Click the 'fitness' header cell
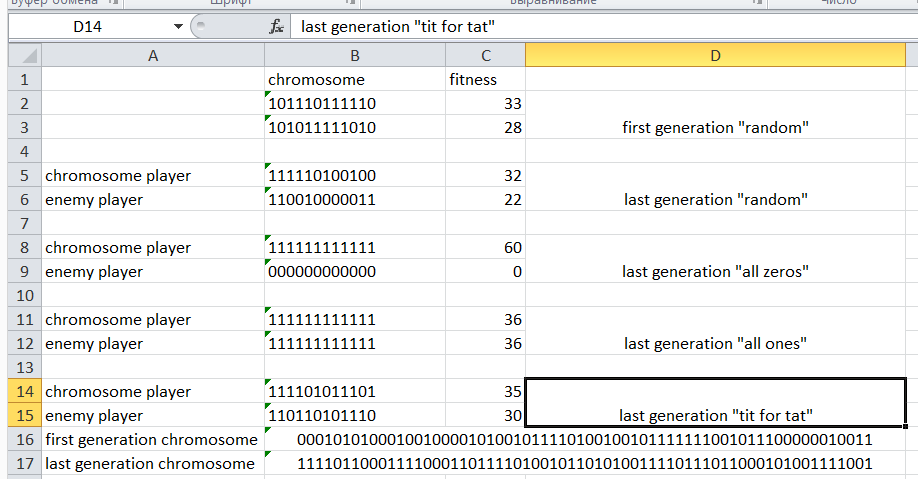This screenshot has height=479, width=918. (485, 80)
